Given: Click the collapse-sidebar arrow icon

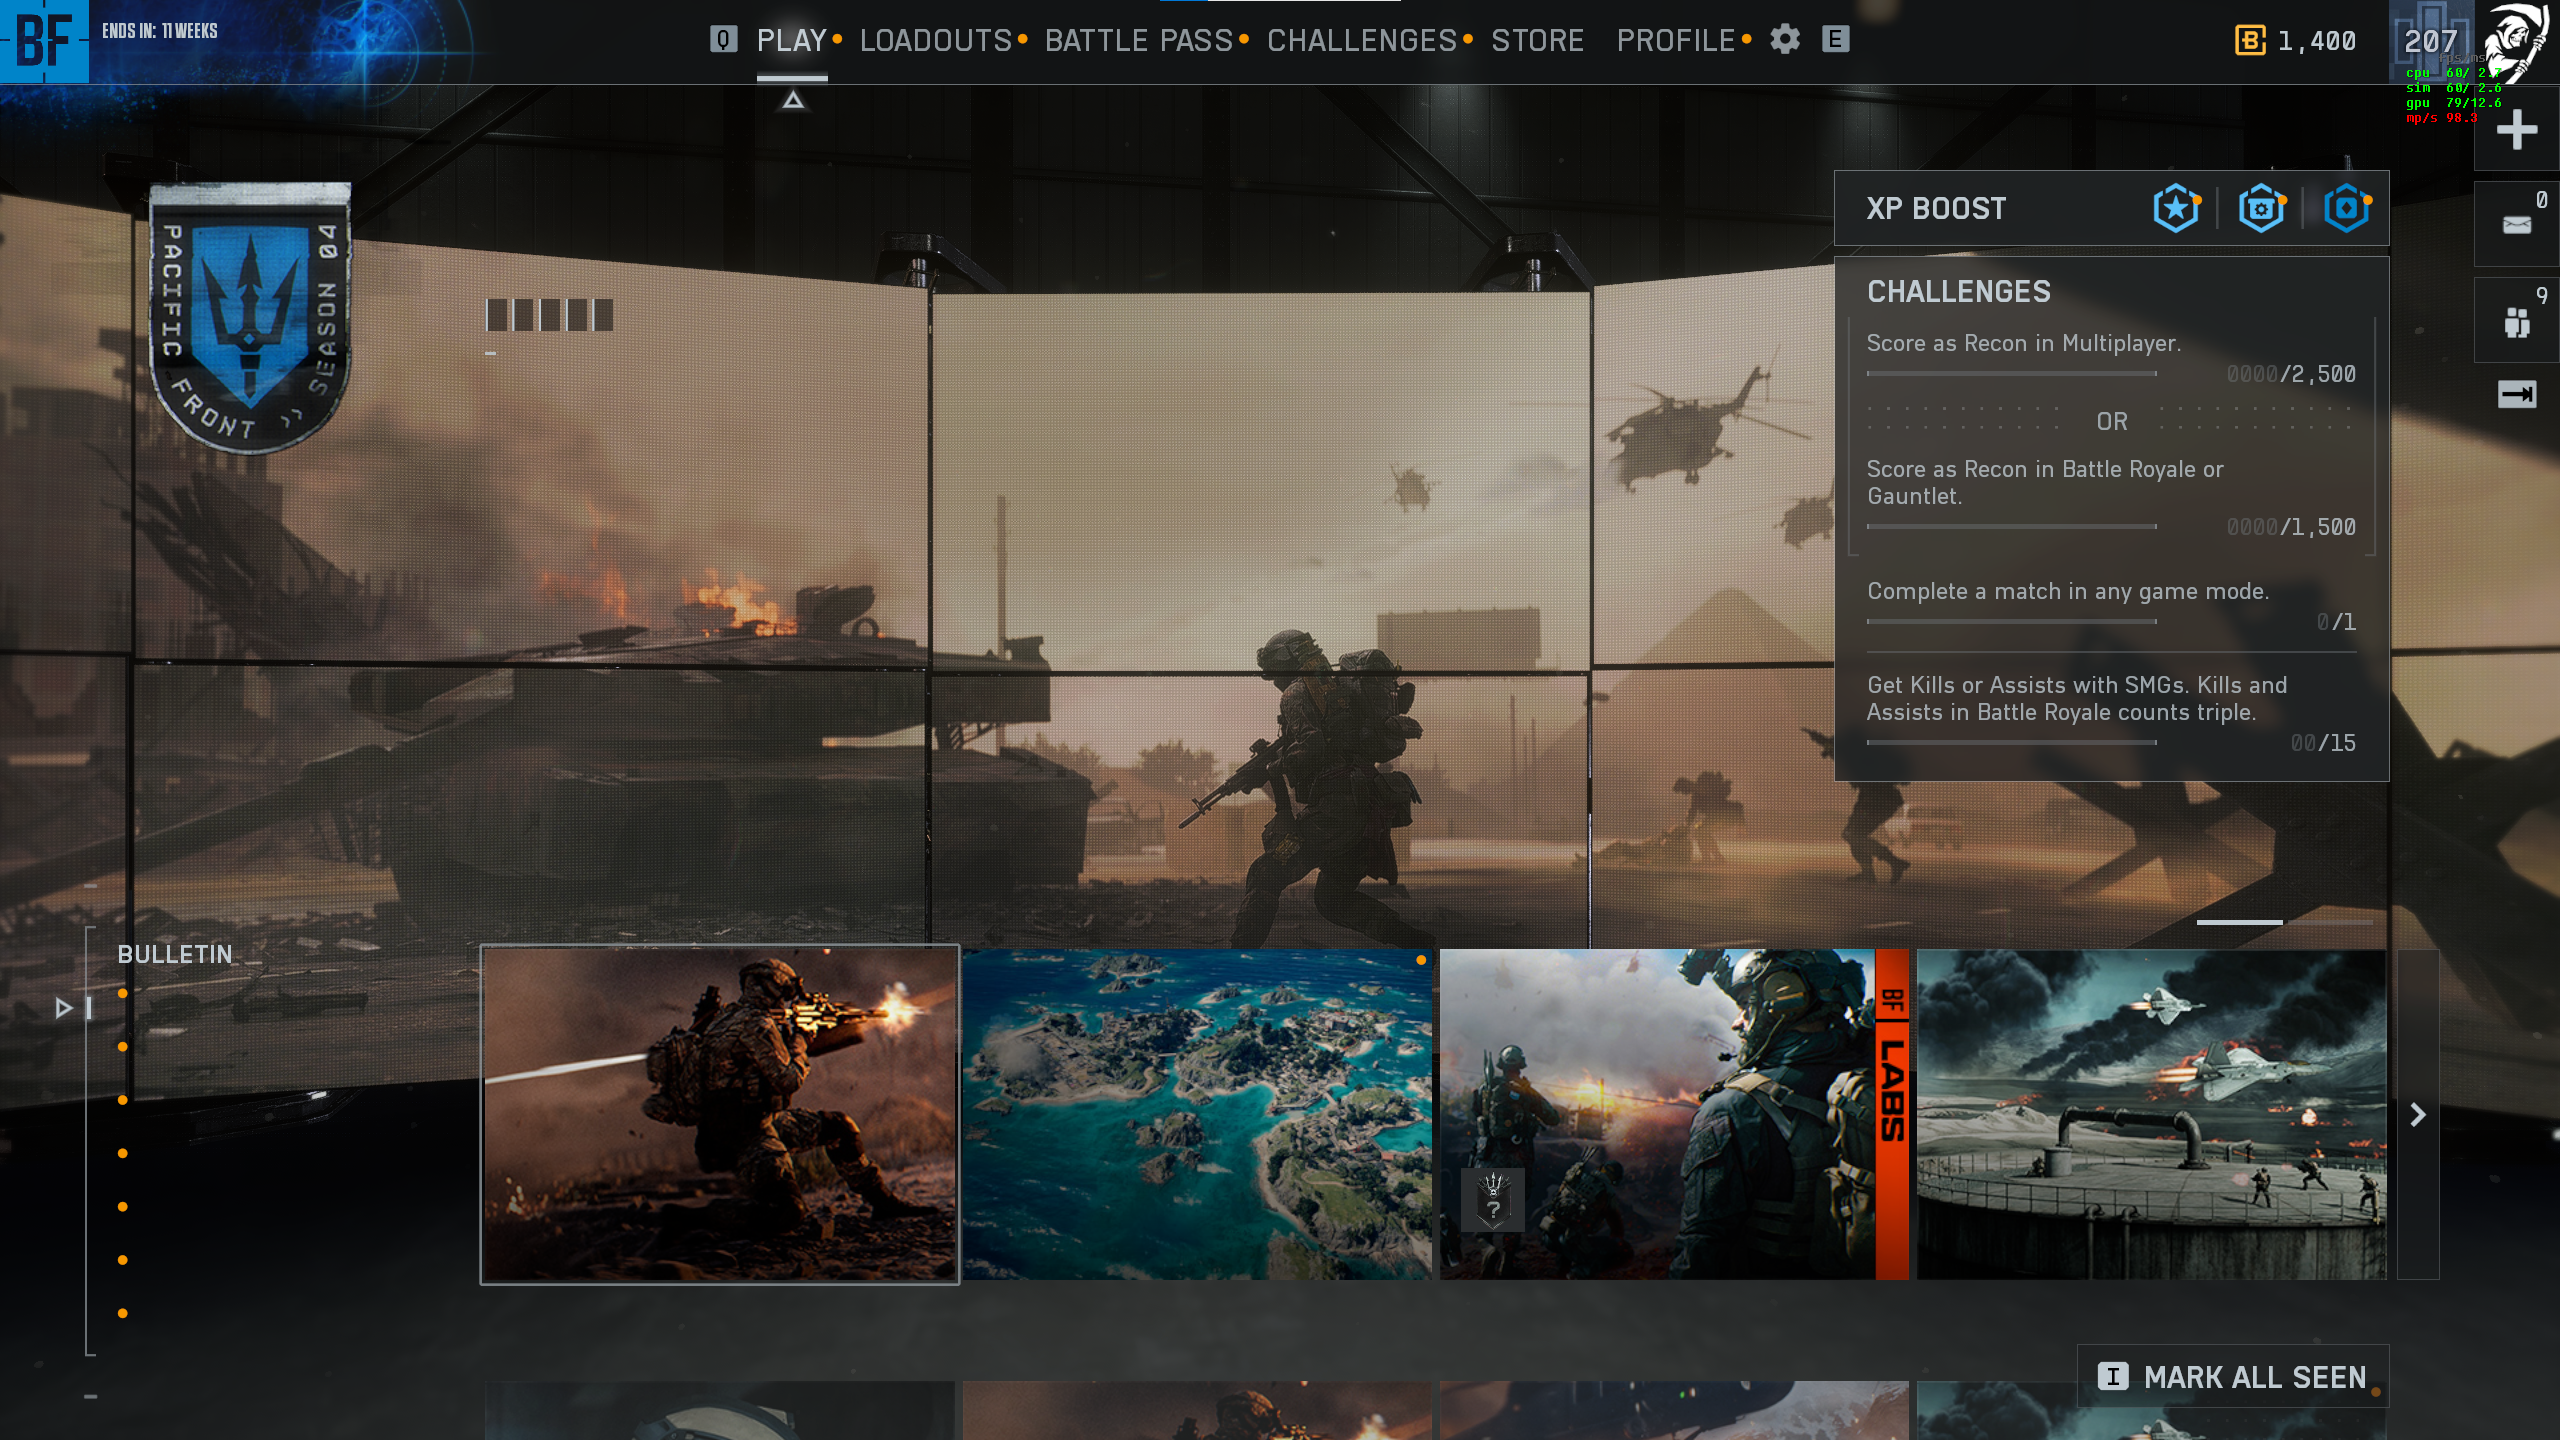Looking at the screenshot, I should [2517, 394].
